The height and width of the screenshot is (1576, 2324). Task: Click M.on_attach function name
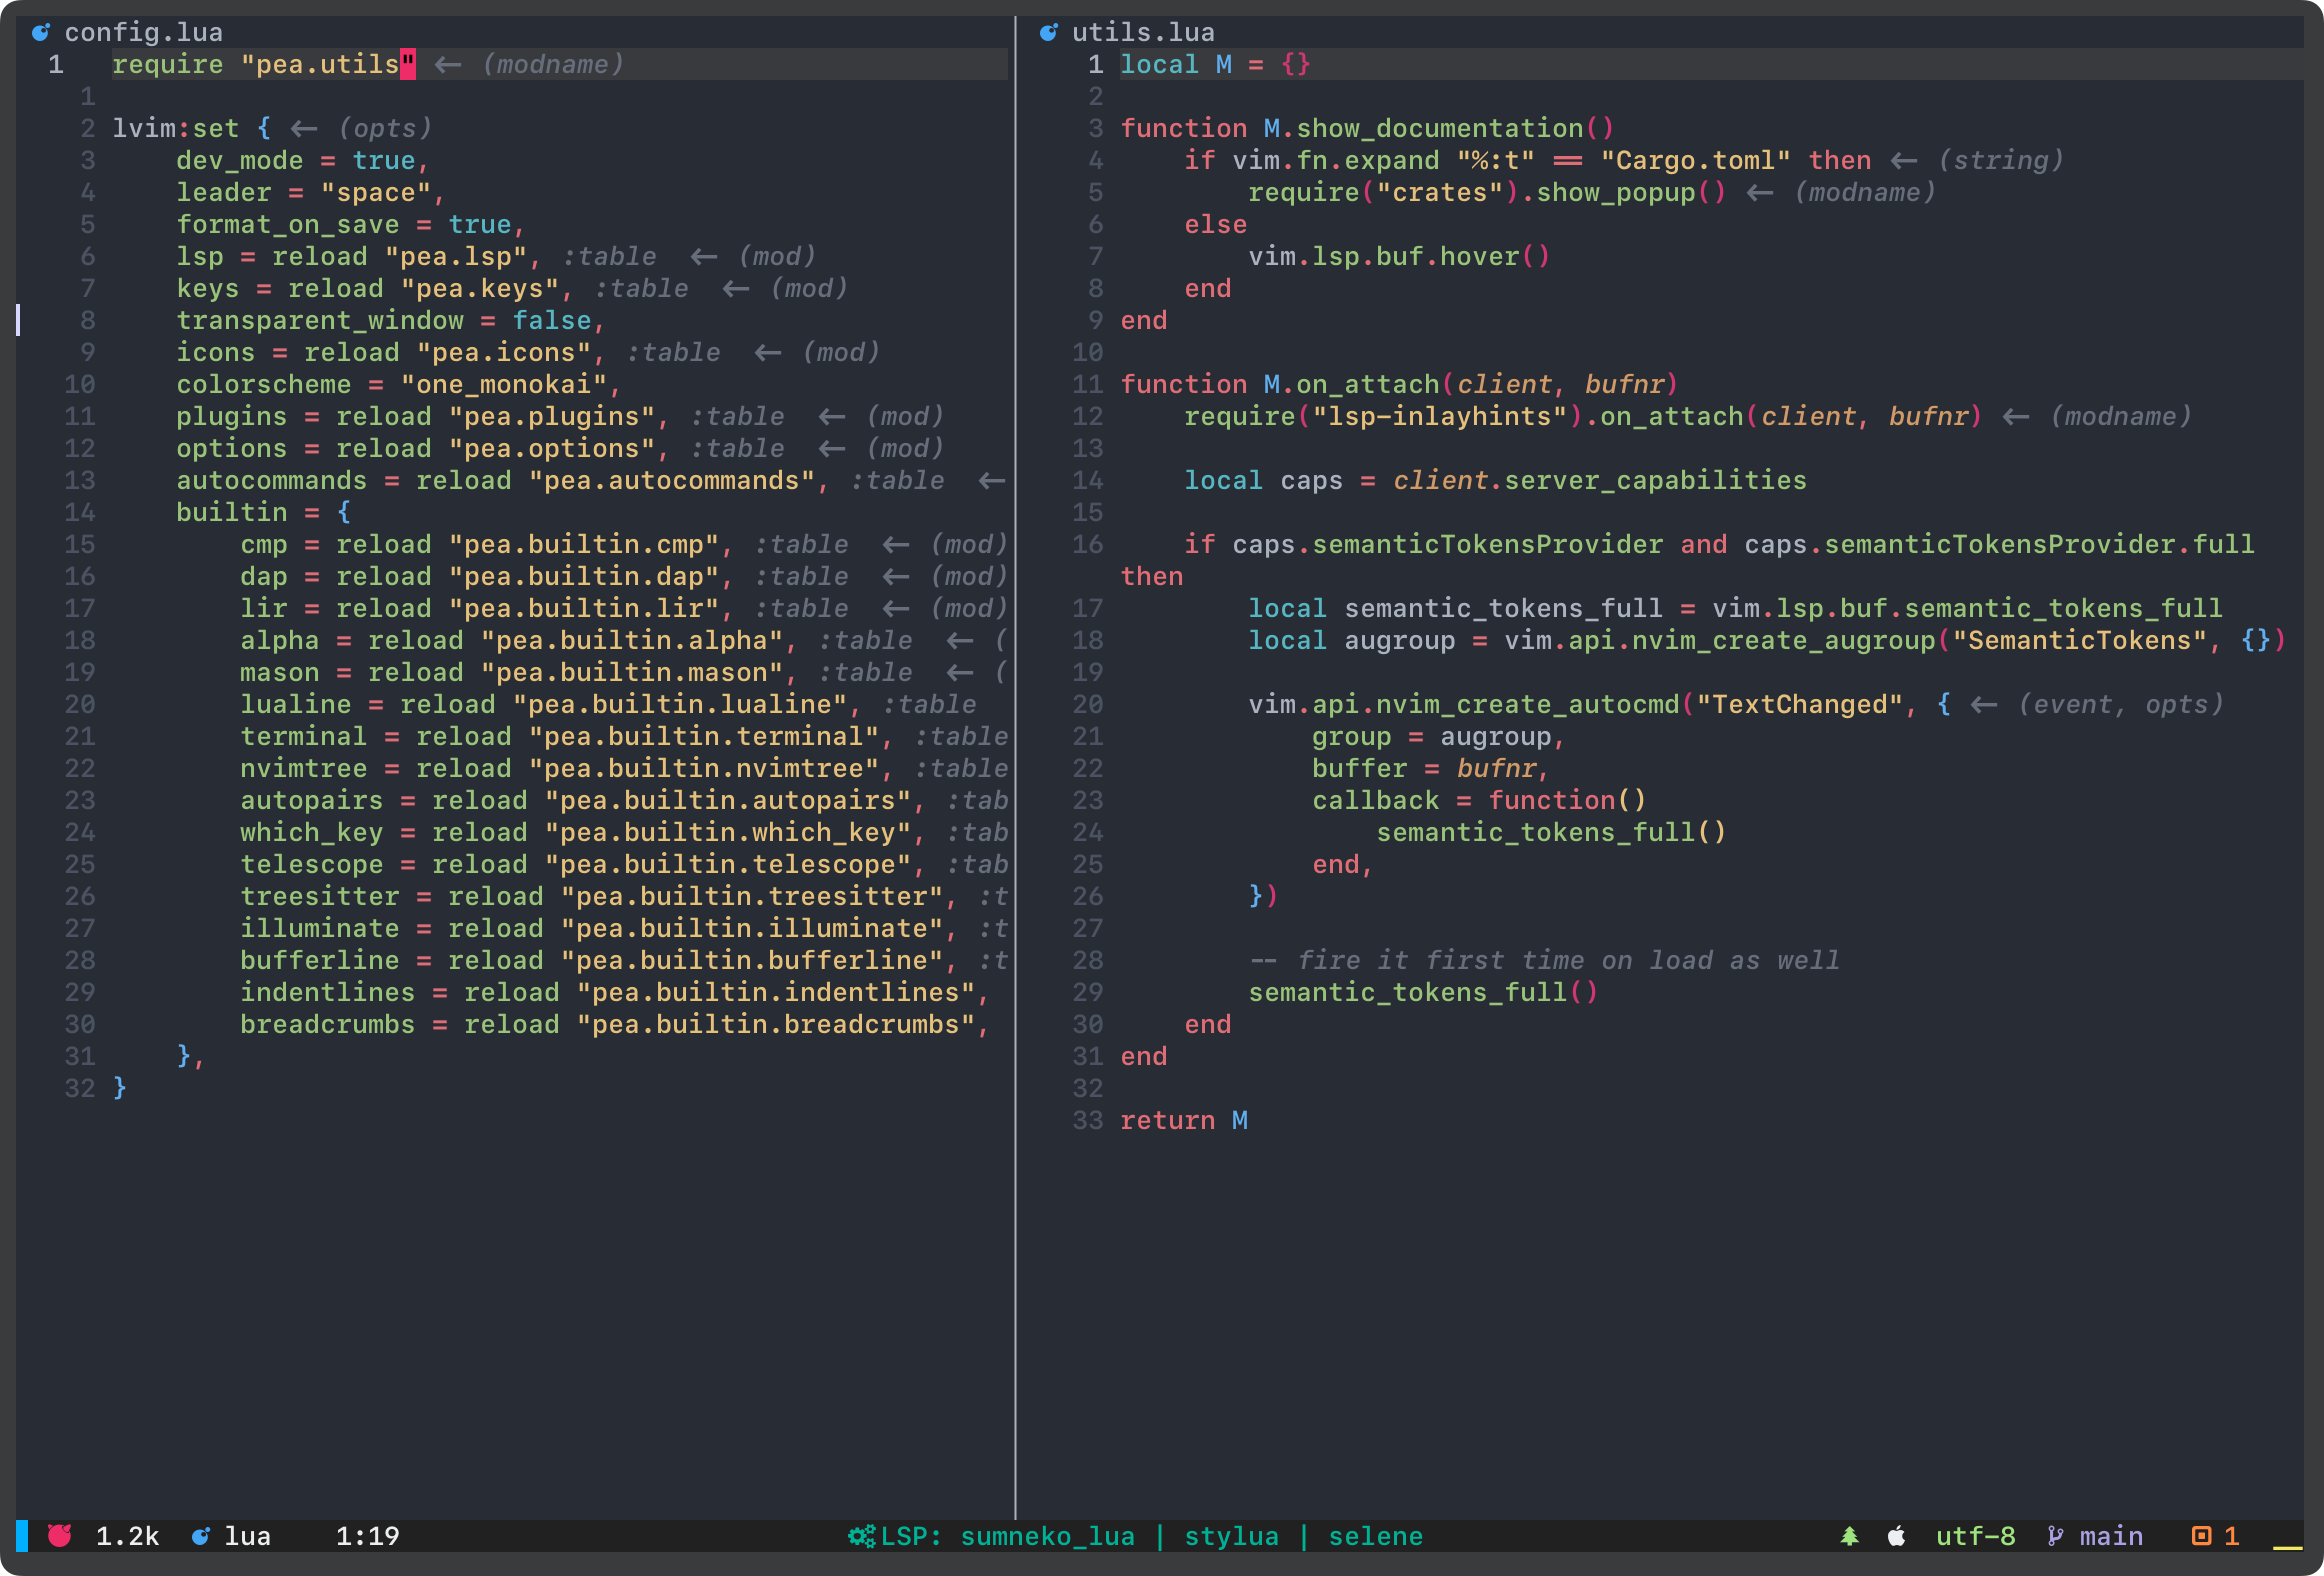click(x=1352, y=384)
